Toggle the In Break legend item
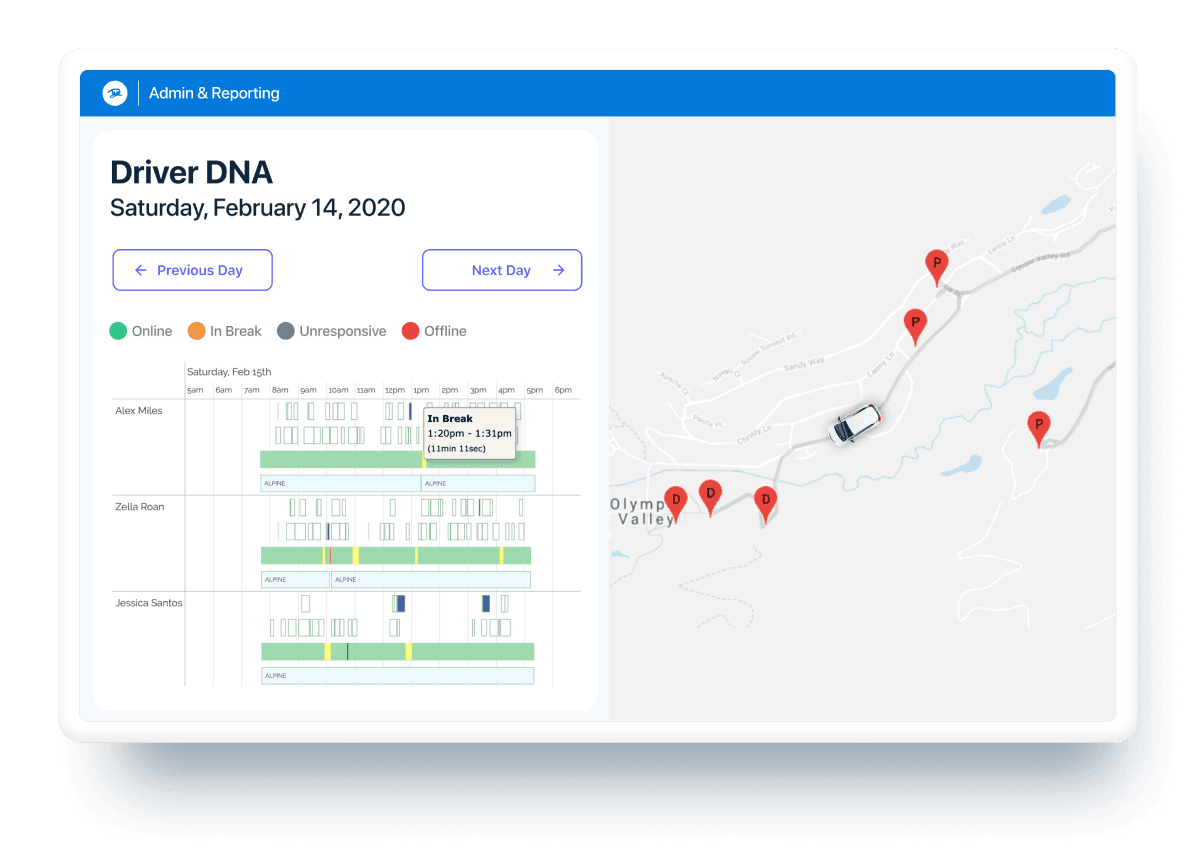Image resolution: width=1196 pixels, height=853 pixels. [225, 331]
